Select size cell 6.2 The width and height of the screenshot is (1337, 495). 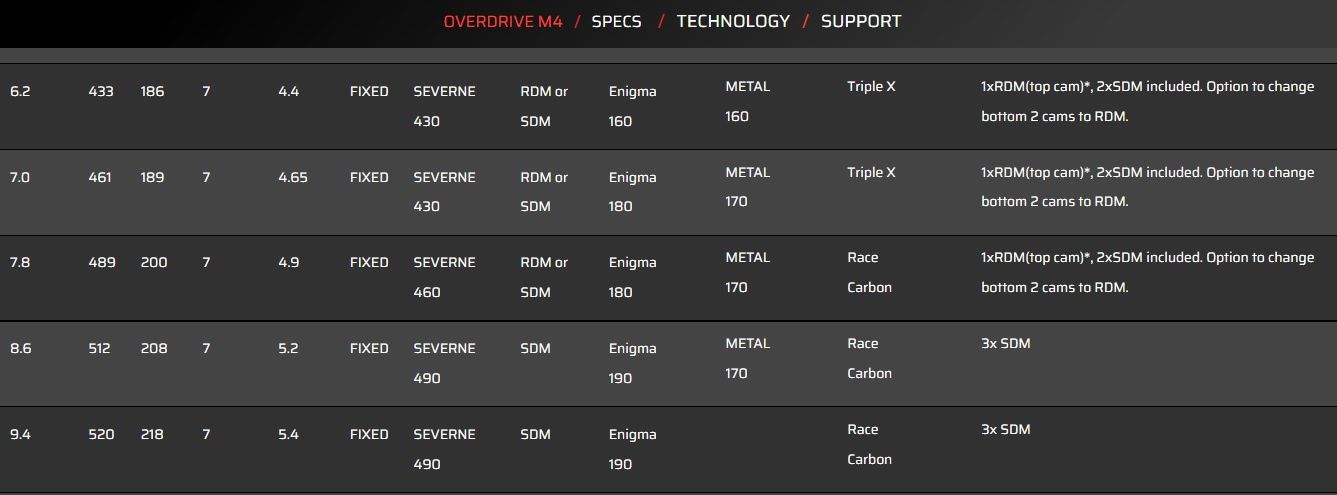20,91
